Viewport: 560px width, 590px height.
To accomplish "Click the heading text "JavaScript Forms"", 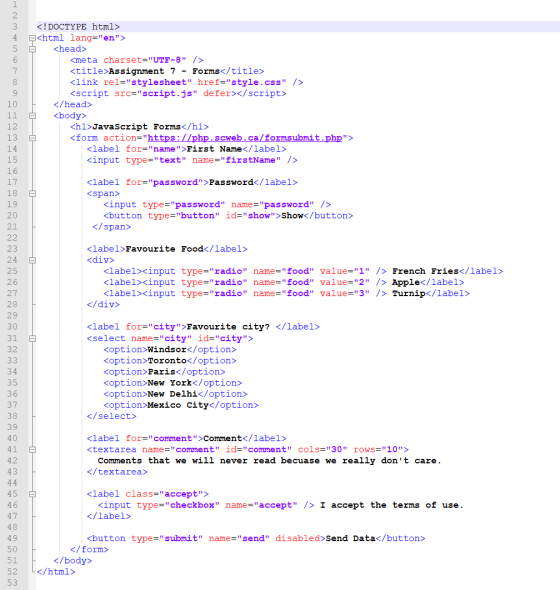I will click(137, 127).
